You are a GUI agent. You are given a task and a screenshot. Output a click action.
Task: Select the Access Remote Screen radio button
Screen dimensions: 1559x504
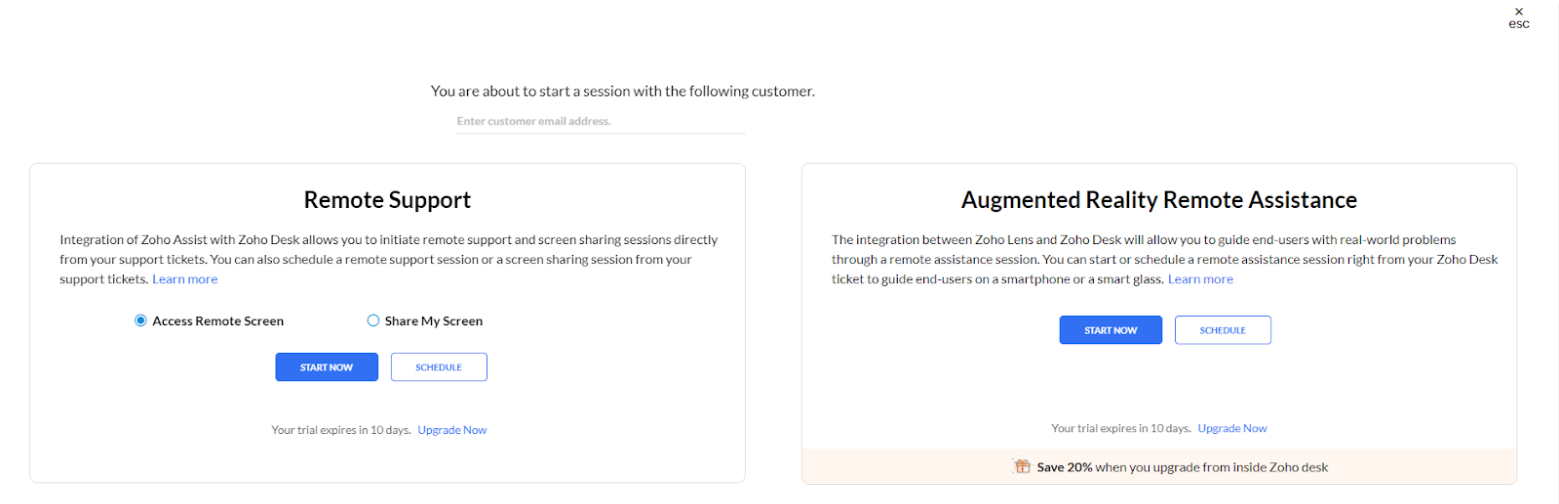point(141,321)
